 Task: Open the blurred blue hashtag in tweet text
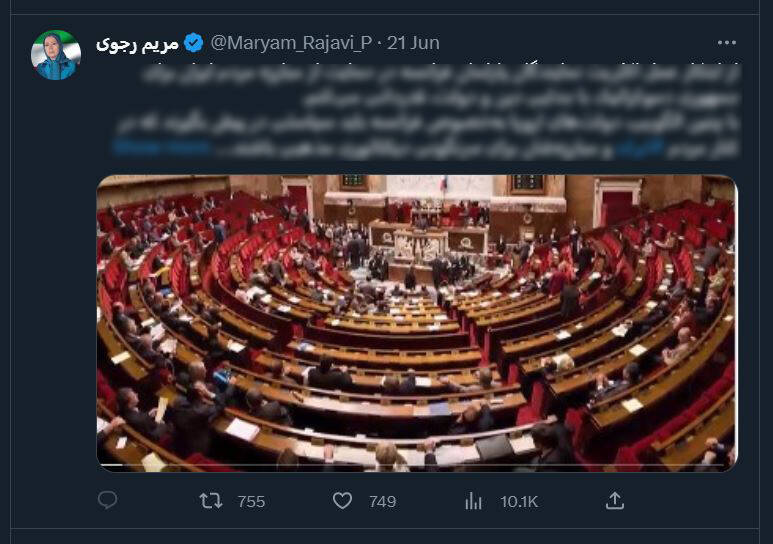click(x=640, y=147)
